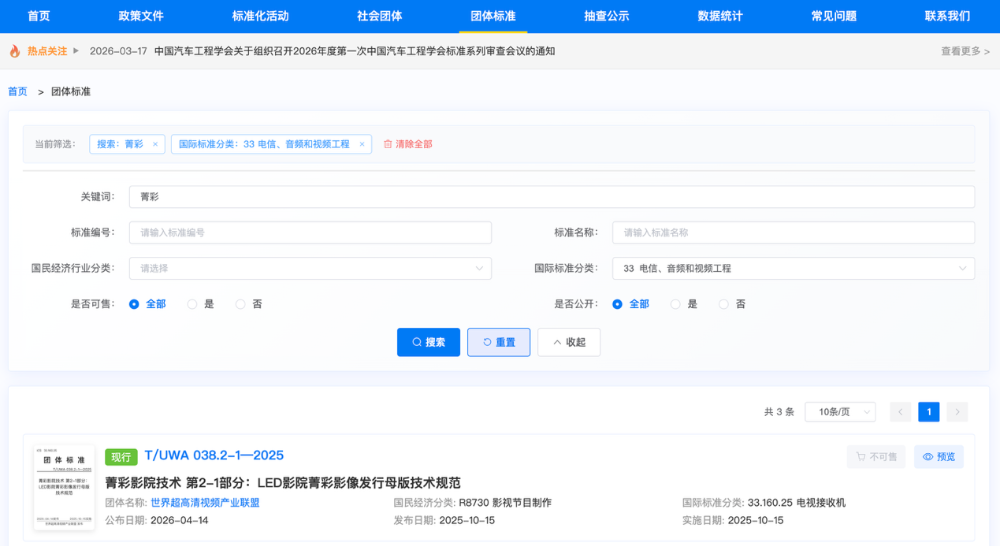Image resolution: width=1000 pixels, height=546 pixels.
Task: Click the 预览 eye button
Action: tap(938, 457)
